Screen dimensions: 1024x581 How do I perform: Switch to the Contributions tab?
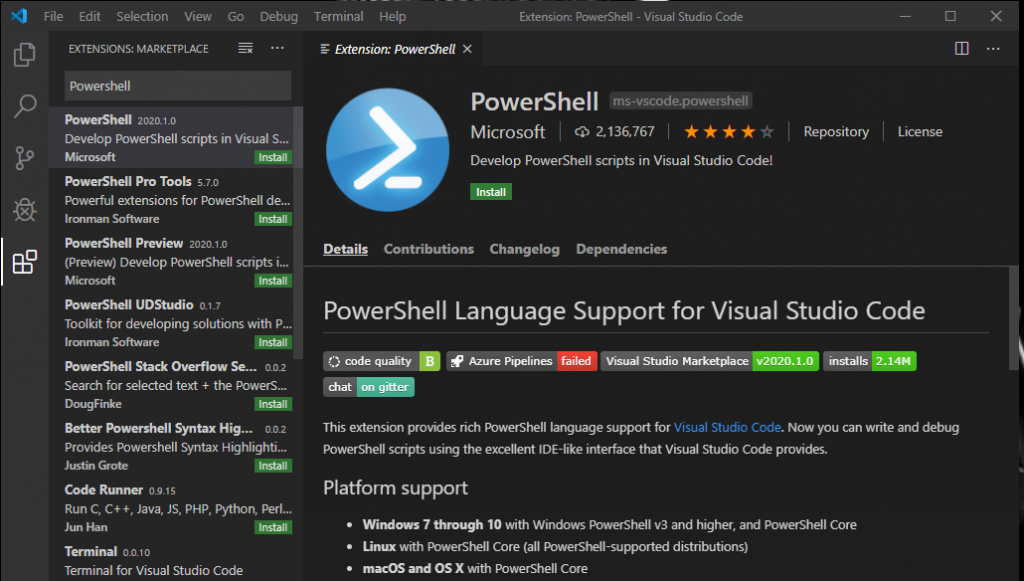coord(428,249)
